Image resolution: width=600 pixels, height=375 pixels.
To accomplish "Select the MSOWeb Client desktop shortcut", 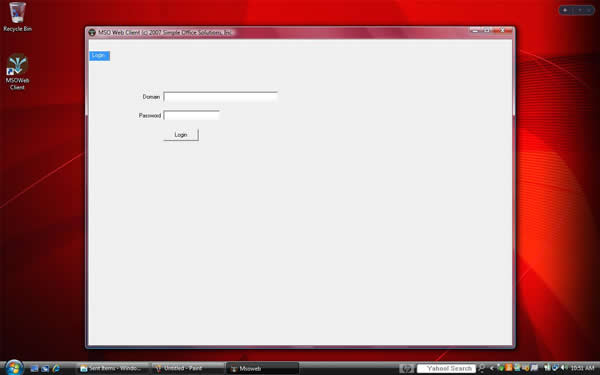I will pos(17,72).
